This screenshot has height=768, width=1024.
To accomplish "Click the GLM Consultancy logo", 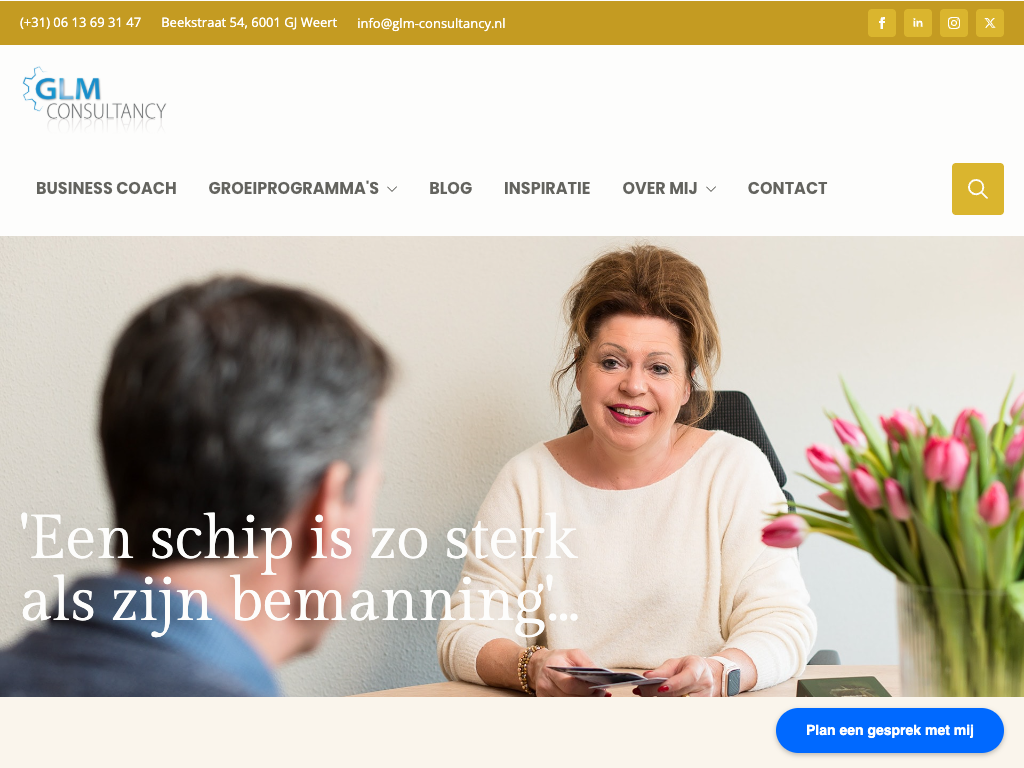I will click(95, 98).
